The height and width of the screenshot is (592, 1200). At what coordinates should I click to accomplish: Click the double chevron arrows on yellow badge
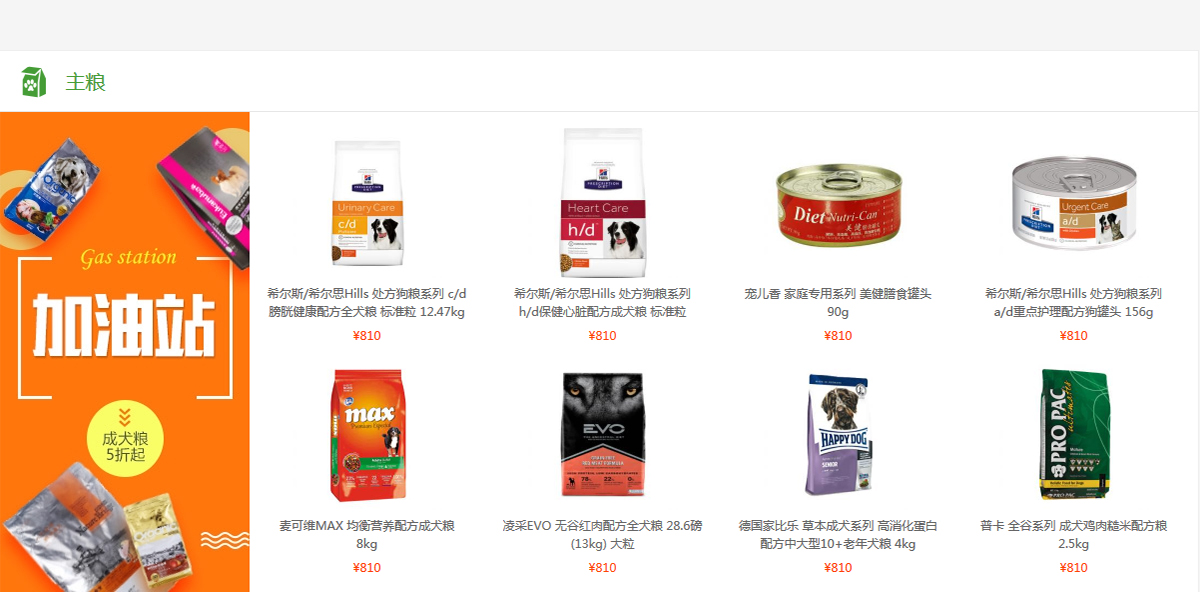click(125, 417)
